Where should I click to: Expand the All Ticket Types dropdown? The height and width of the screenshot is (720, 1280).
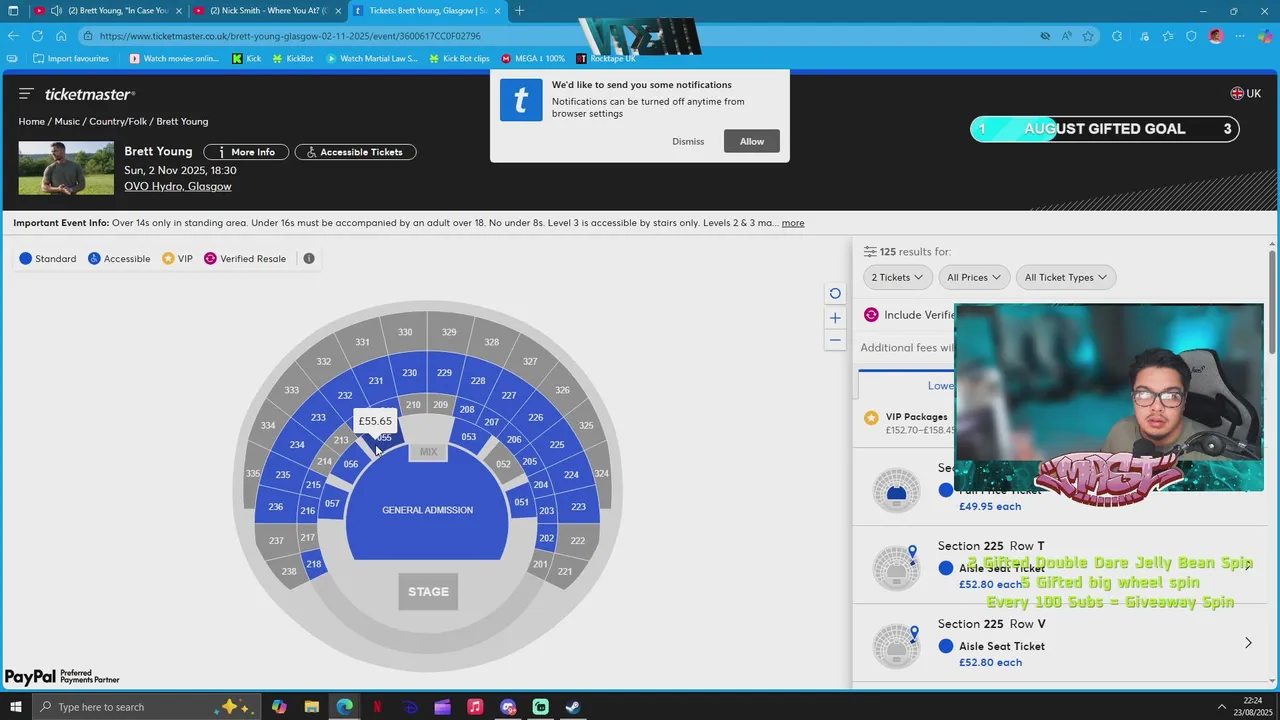tap(1065, 277)
